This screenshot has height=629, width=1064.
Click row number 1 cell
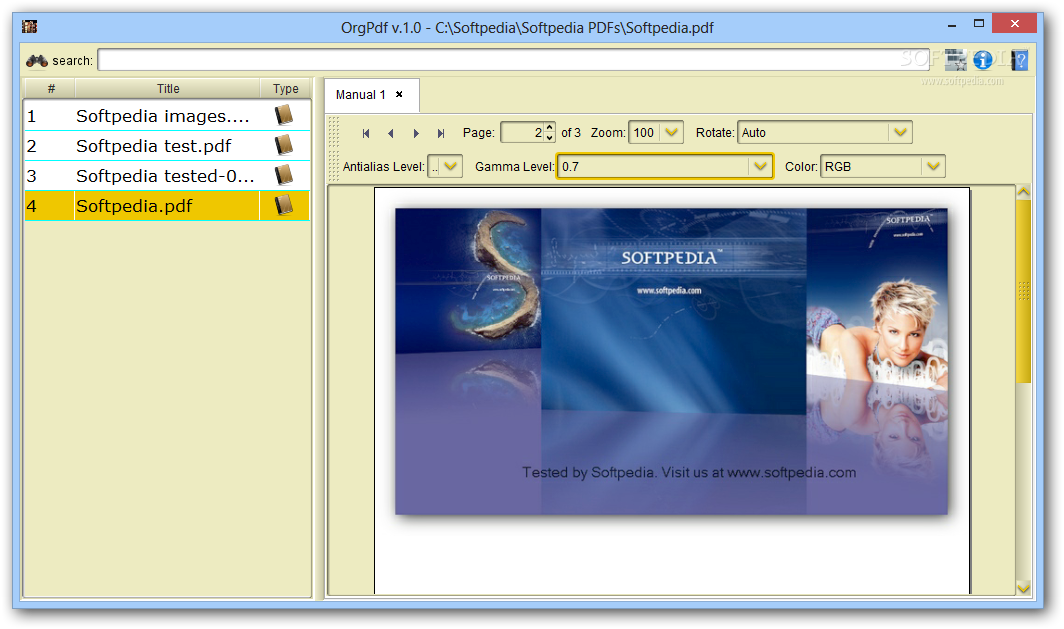pos(50,115)
